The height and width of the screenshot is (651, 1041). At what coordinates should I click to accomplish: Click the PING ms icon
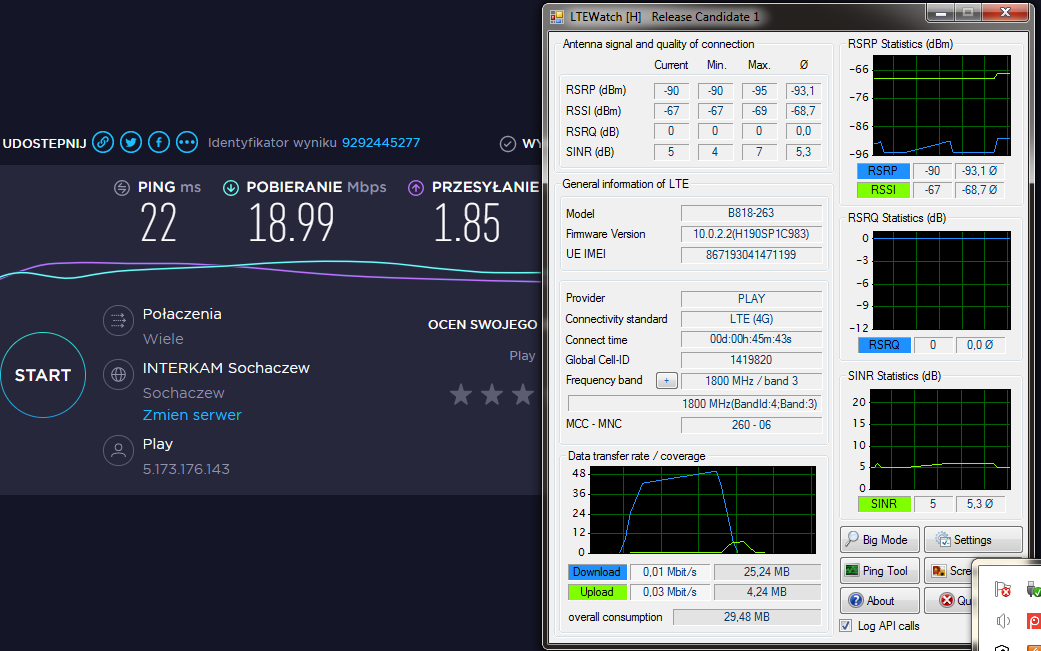tap(121, 188)
